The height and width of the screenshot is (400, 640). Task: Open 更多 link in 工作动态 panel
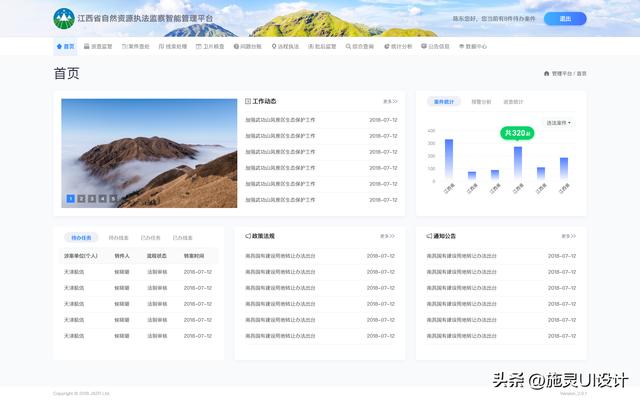pos(390,101)
